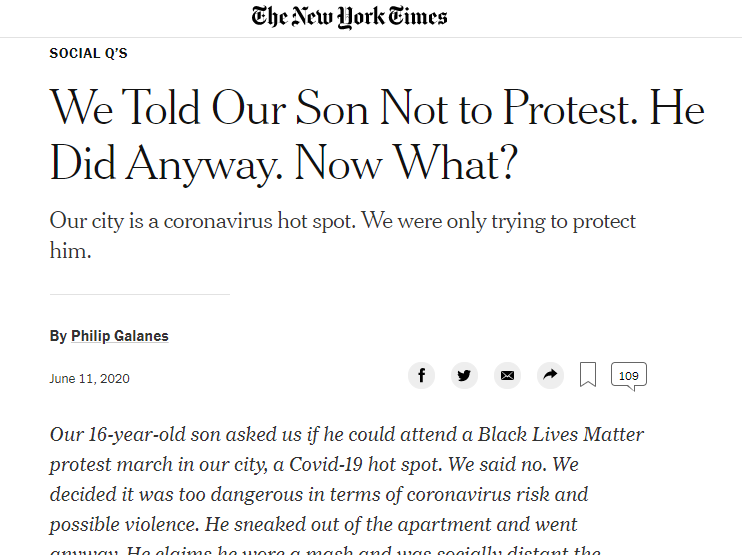742x555 pixels.
Task: Open the Social Q's section
Action: pos(88,54)
